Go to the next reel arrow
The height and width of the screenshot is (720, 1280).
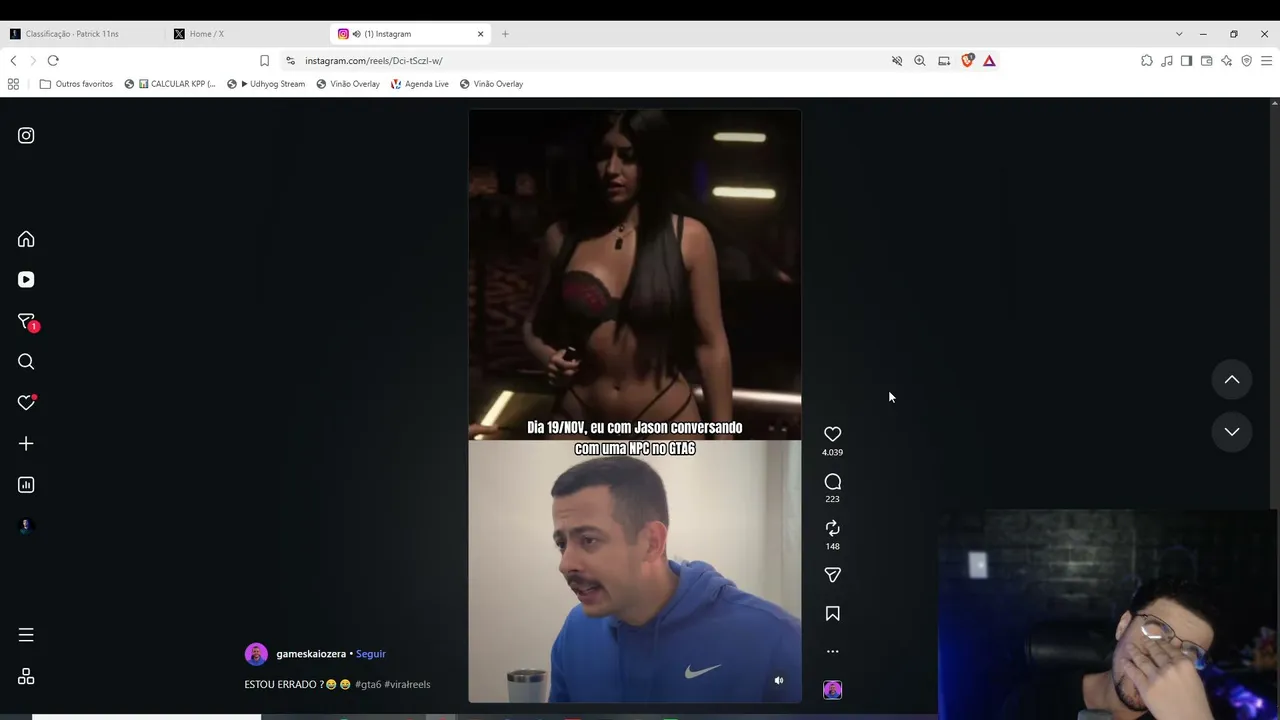(1232, 432)
